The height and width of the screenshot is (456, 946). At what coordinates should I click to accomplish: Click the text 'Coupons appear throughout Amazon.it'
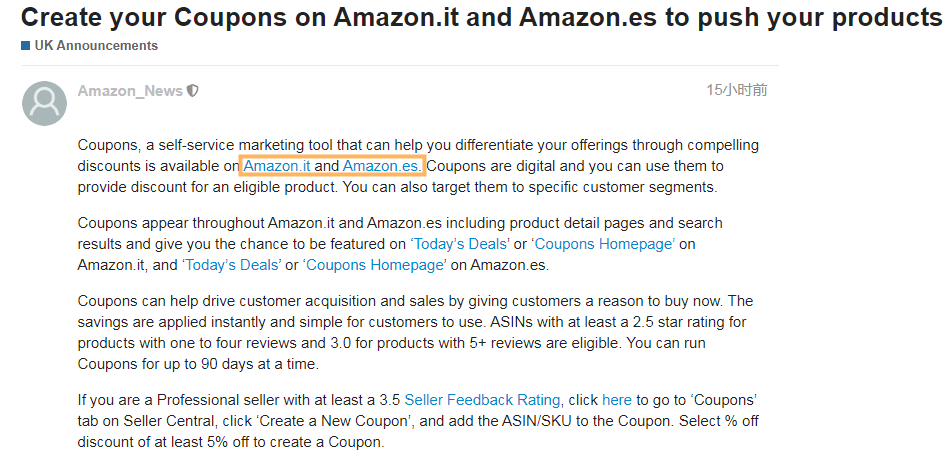pos(206,223)
